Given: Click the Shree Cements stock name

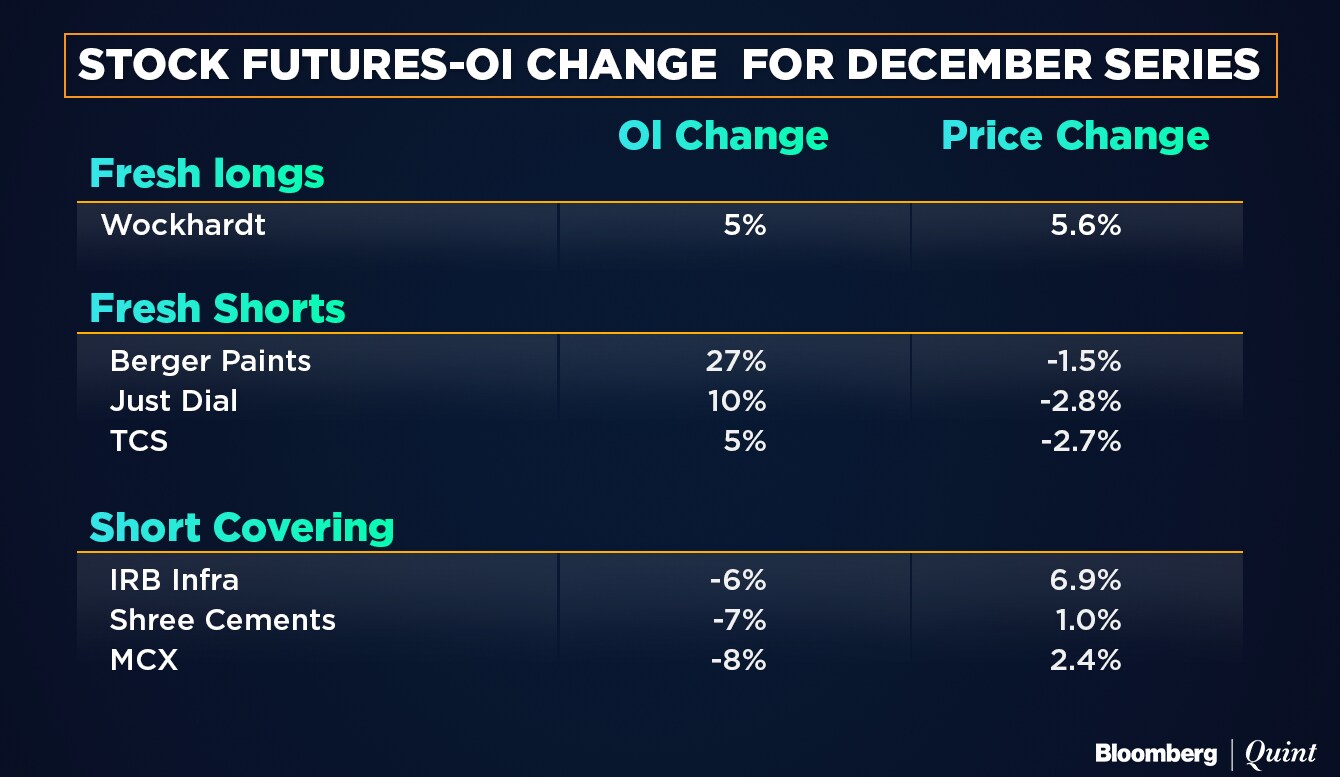Looking at the screenshot, I should point(222,620).
